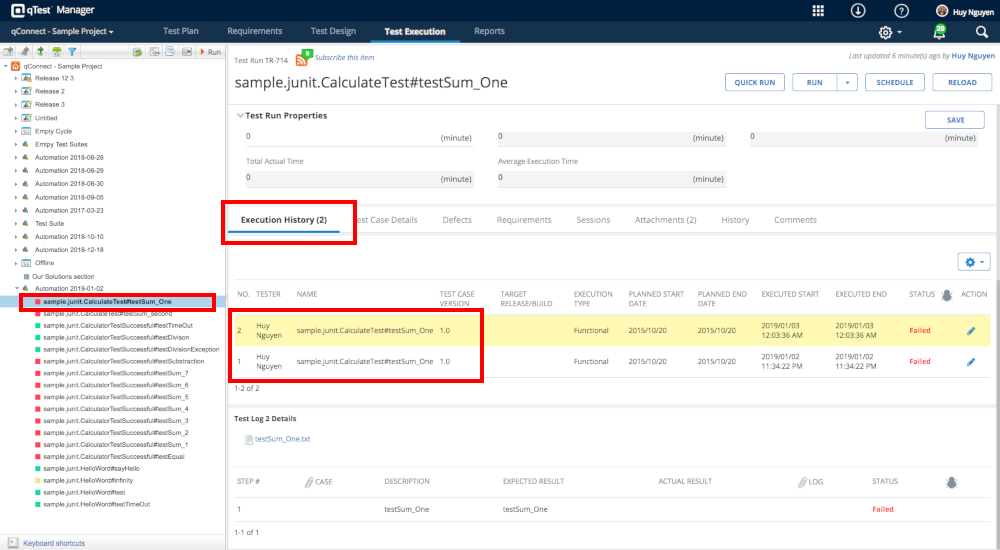Screen dimensions: 1000x550
Task: Click the Run button in tree toolbar
Action: 211,51
